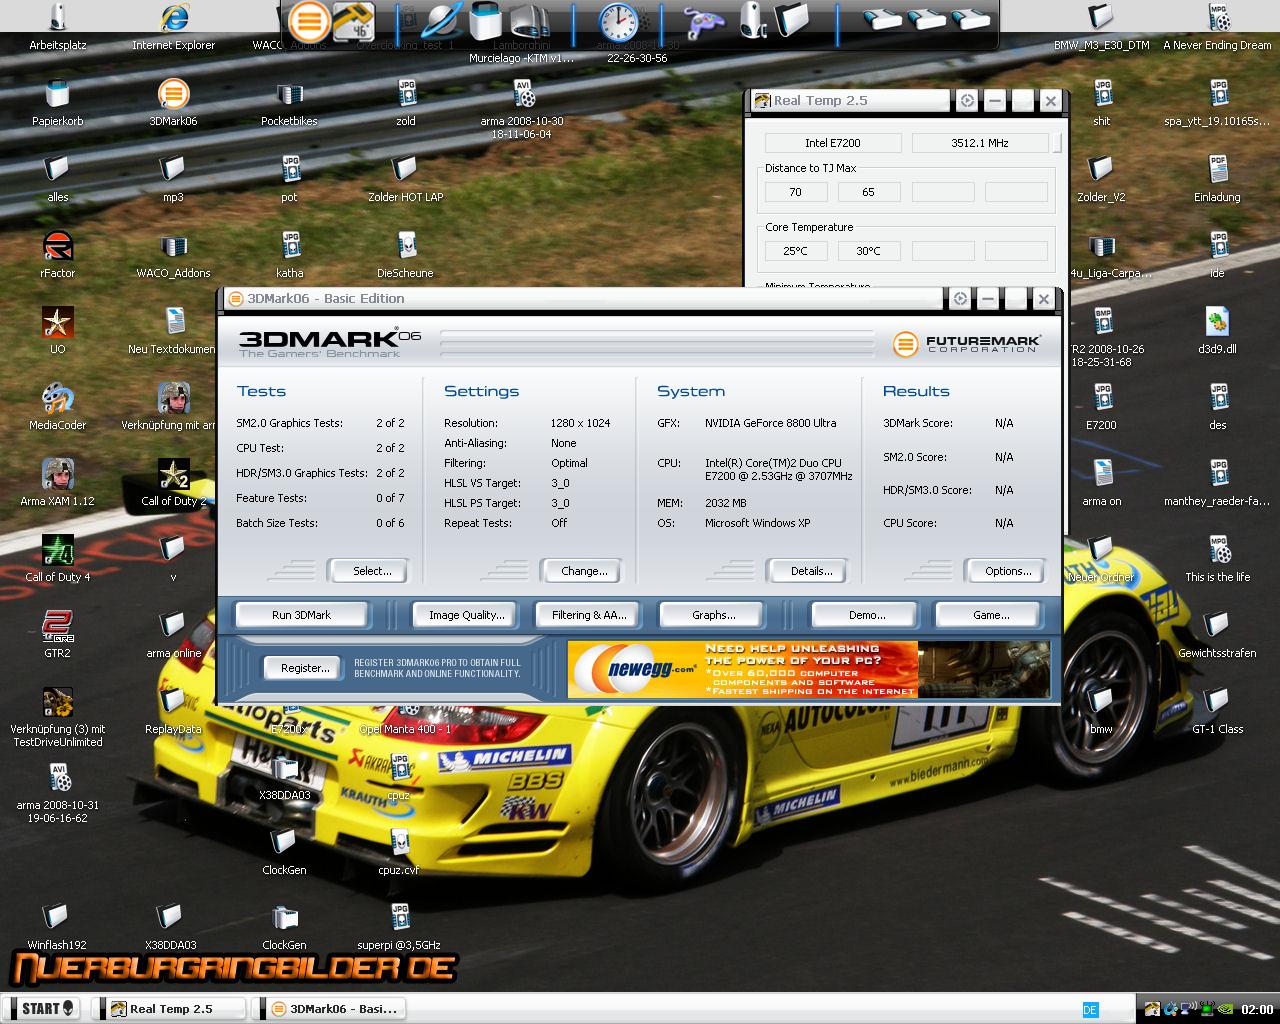Select the Gewichtsstrafen desktop icon

coord(1217,635)
